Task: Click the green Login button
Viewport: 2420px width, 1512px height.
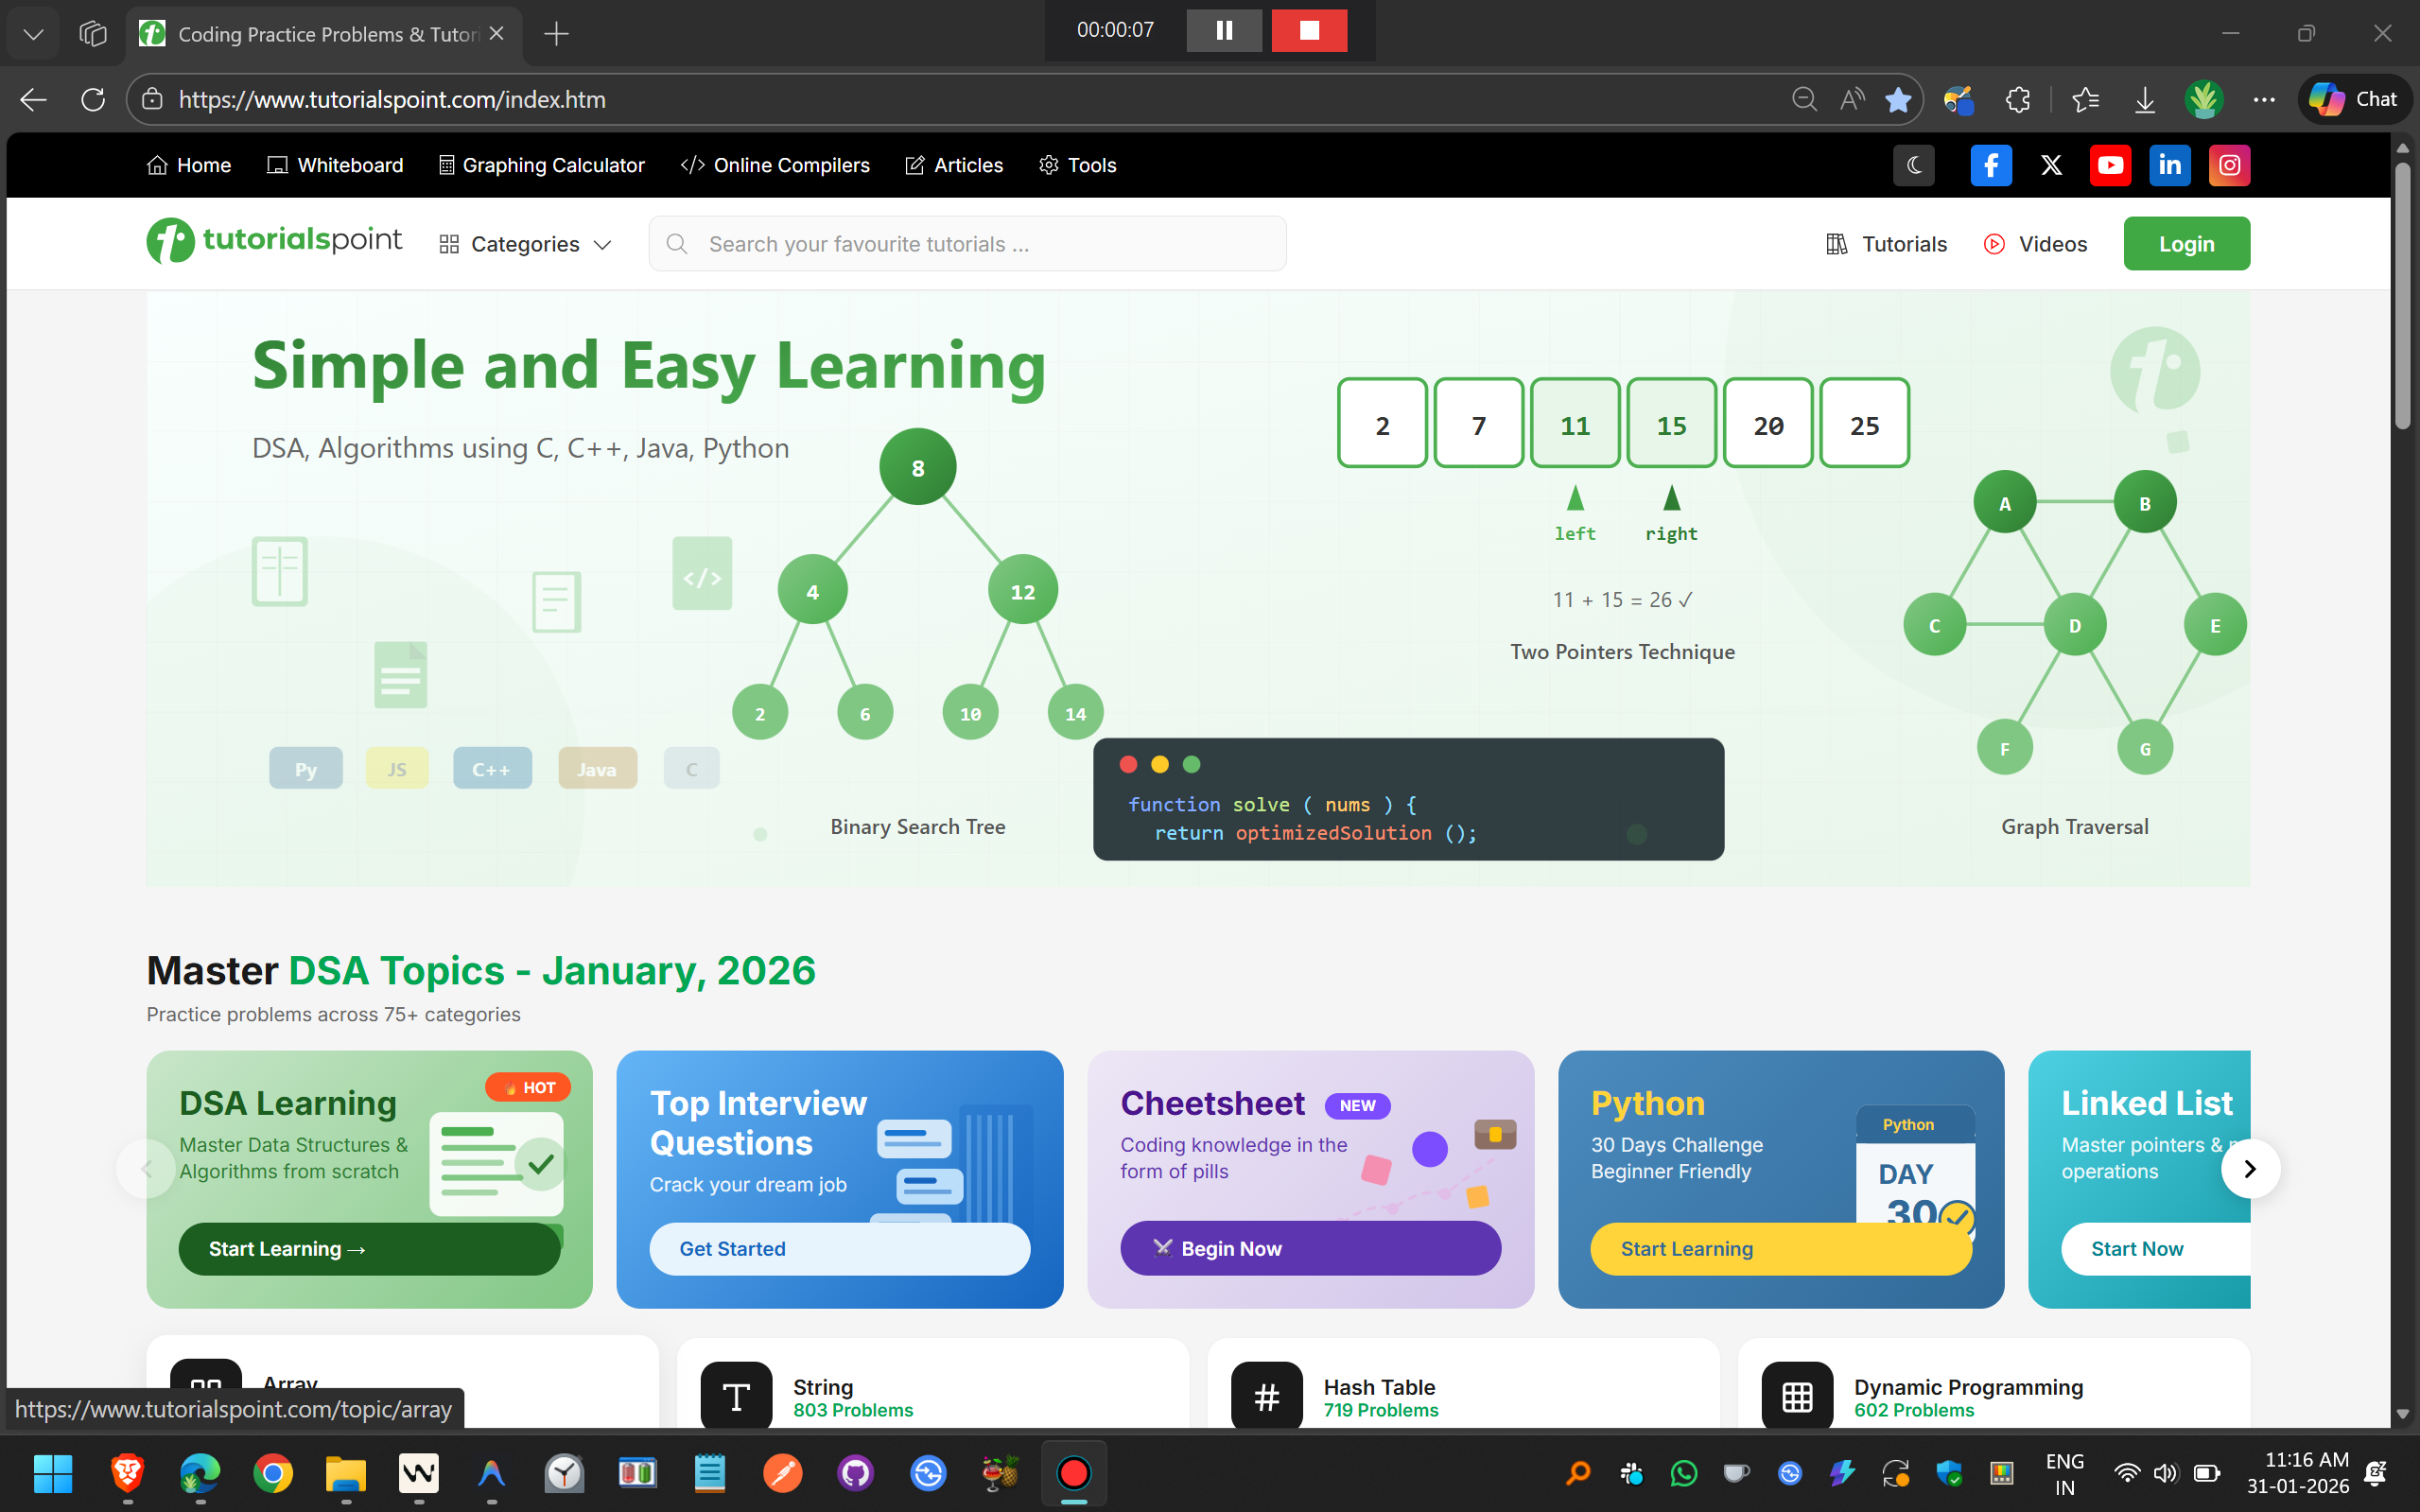Action: click(x=2186, y=244)
